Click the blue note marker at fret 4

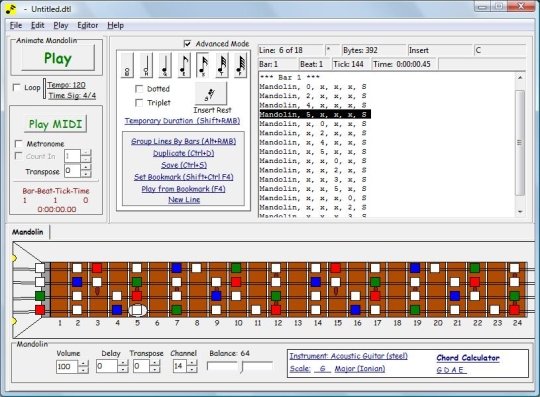(117, 310)
